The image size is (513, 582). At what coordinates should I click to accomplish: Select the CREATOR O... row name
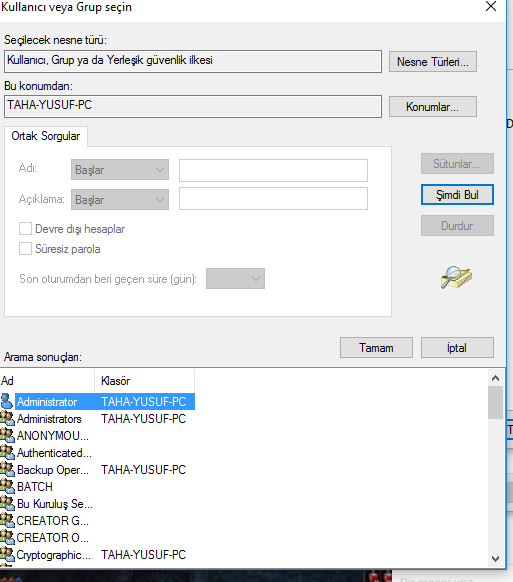tap(53, 538)
